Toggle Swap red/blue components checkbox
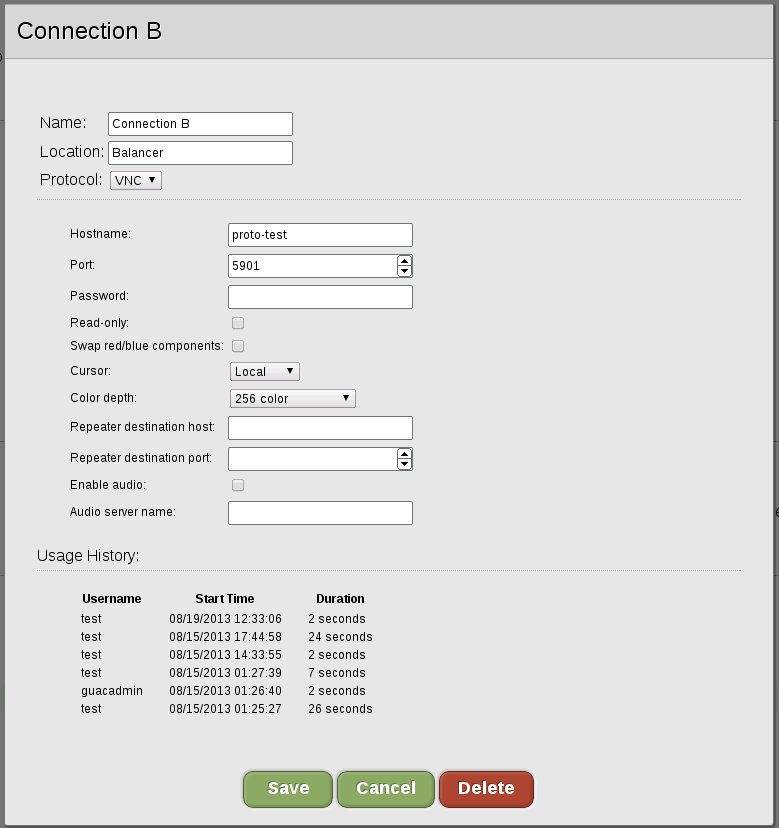The width and height of the screenshot is (779, 828). tap(238, 346)
